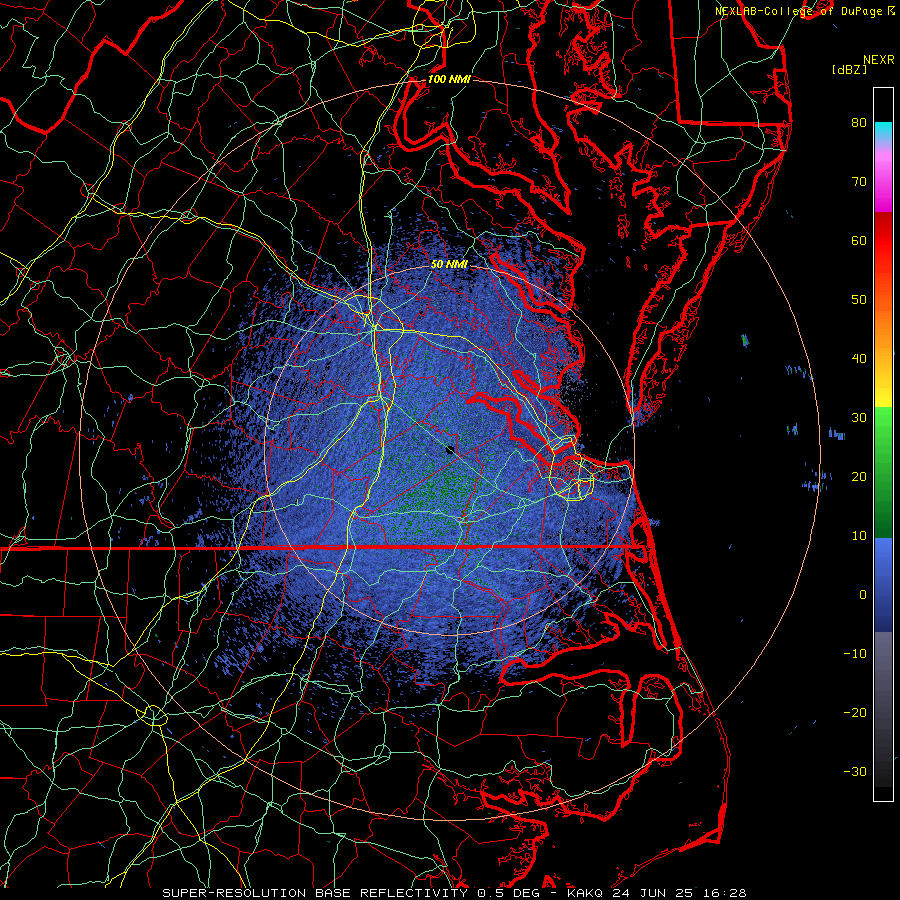Click the 16:28 timestamp text

[723, 893]
